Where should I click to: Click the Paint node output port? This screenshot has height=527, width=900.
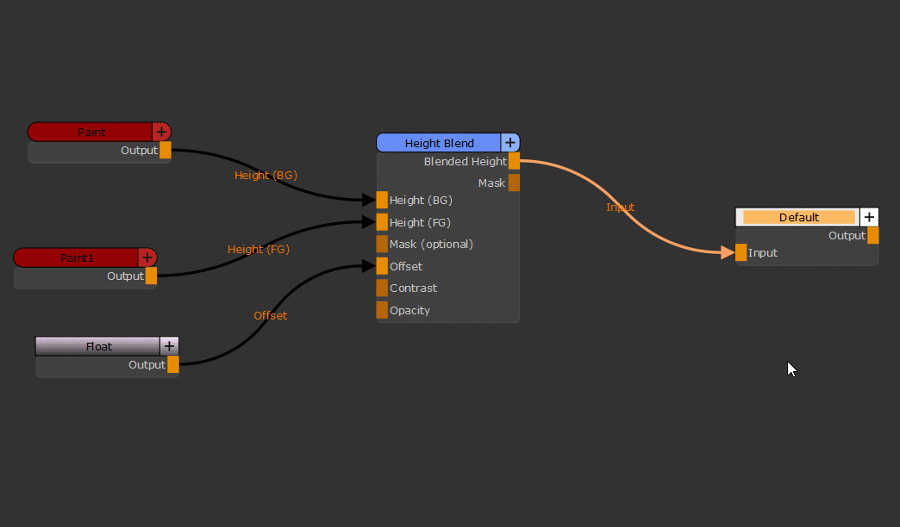pyautogui.click(x=165, y=150)
